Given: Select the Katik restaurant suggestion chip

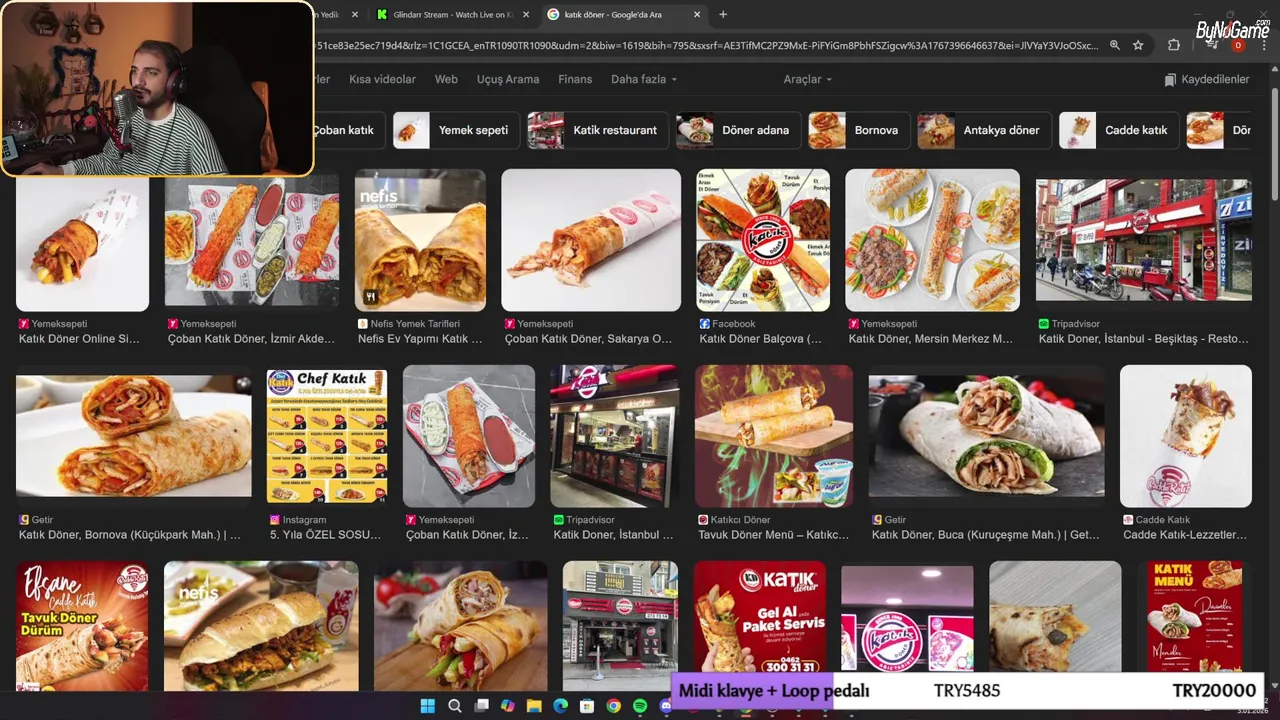Looking at the screenshot, I should [596, 130].
